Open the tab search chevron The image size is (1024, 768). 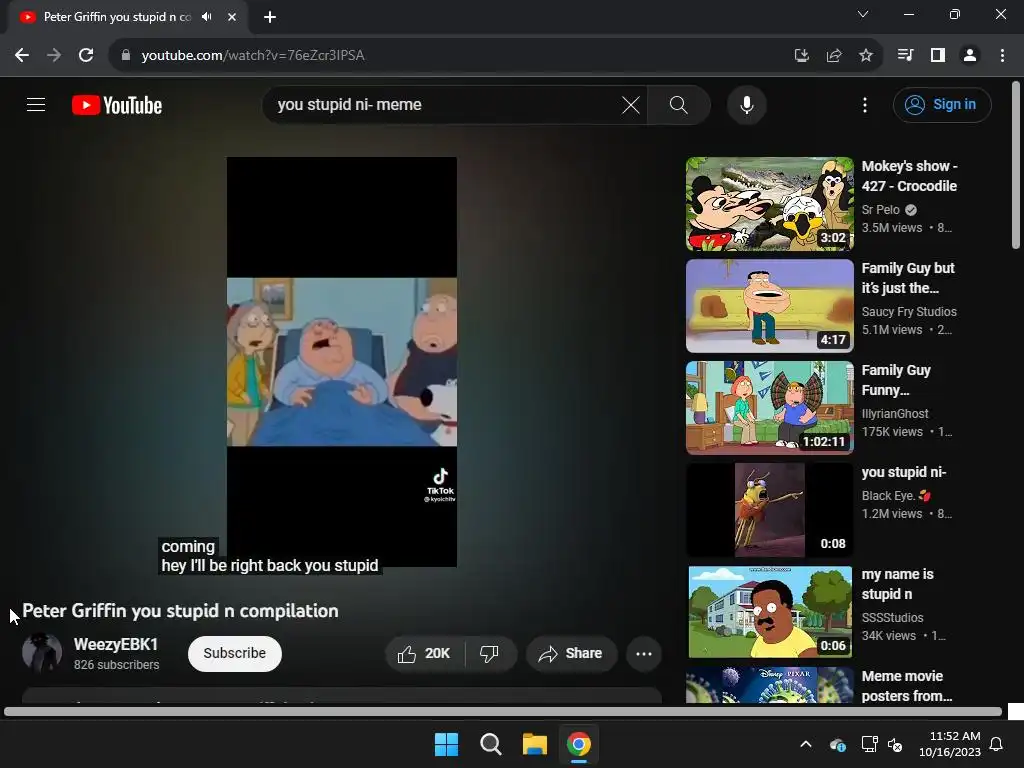tap(863, 14)
